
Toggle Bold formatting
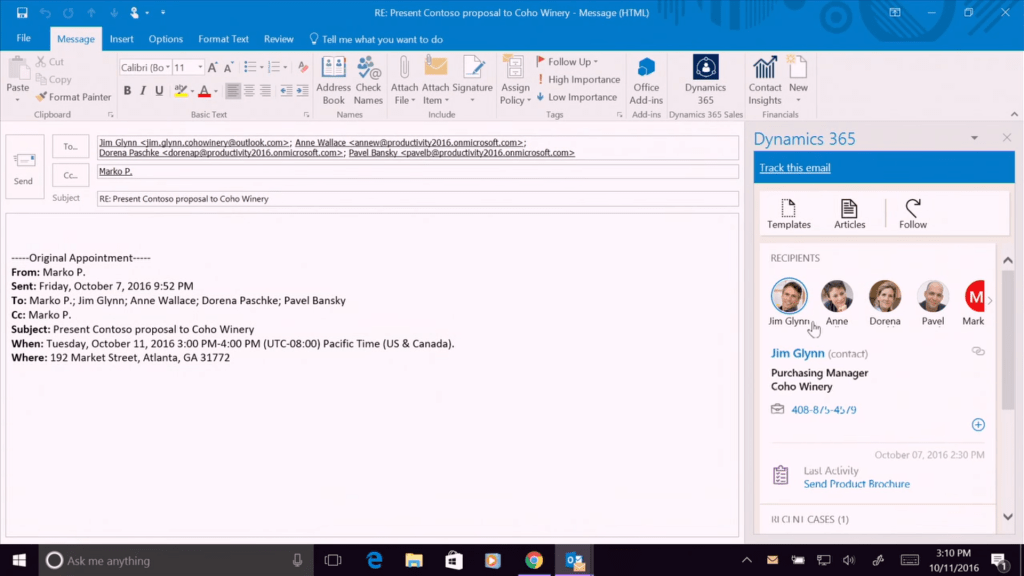[127, 89]
